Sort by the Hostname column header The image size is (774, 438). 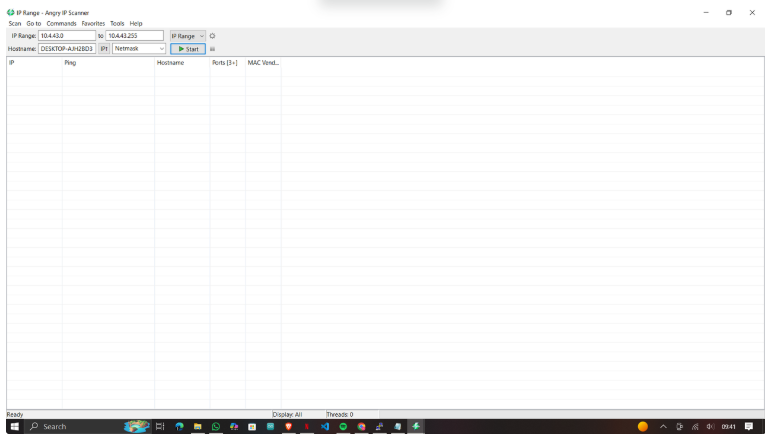[x=182, y=63]
